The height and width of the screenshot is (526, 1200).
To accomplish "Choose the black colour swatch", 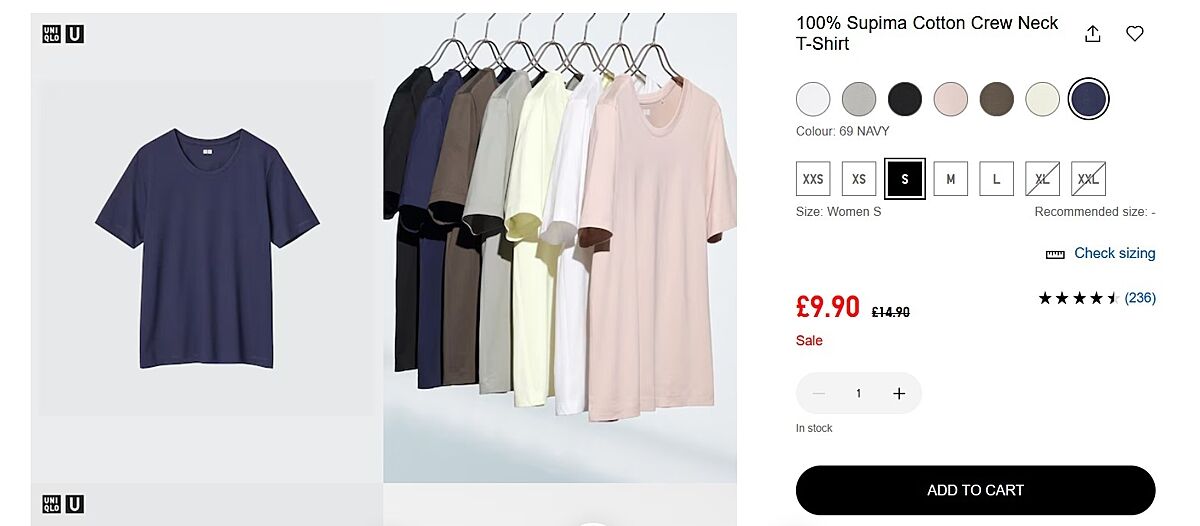I will pos(905,99).
